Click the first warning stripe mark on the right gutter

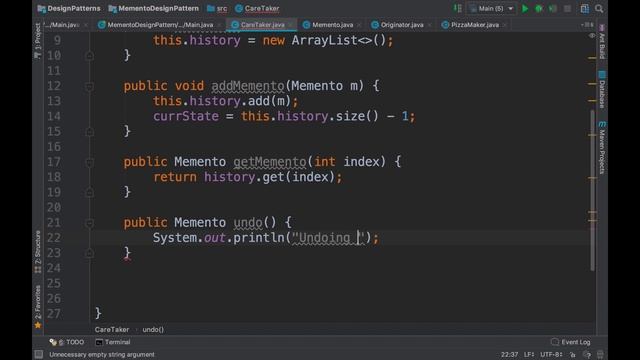click(592, 58)
